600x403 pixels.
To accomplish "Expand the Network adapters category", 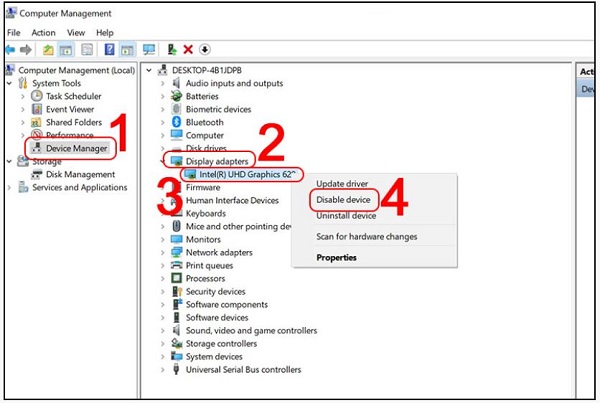I will (x=163, y=252).
